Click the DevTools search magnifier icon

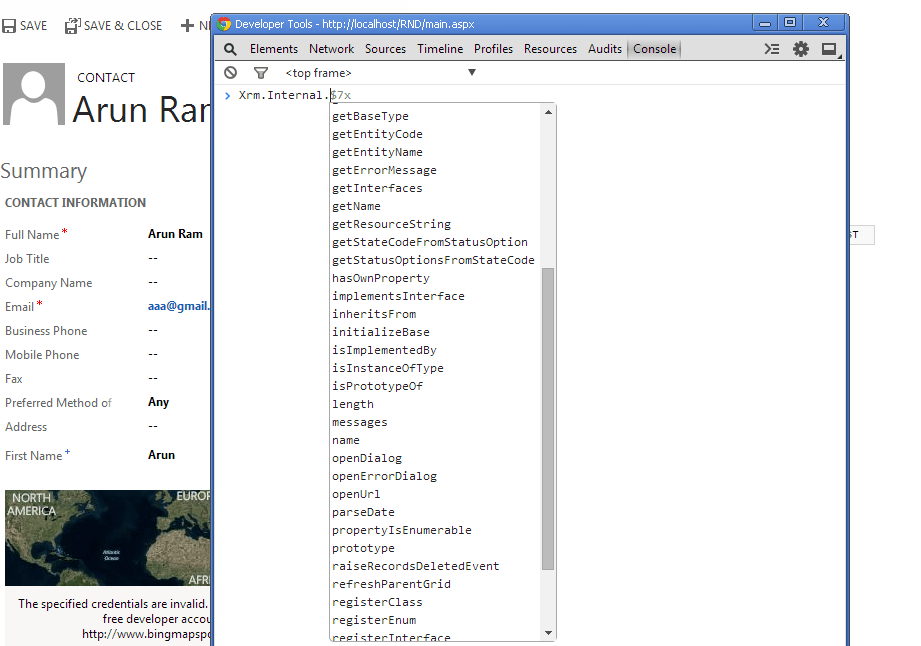pos(230,49)
